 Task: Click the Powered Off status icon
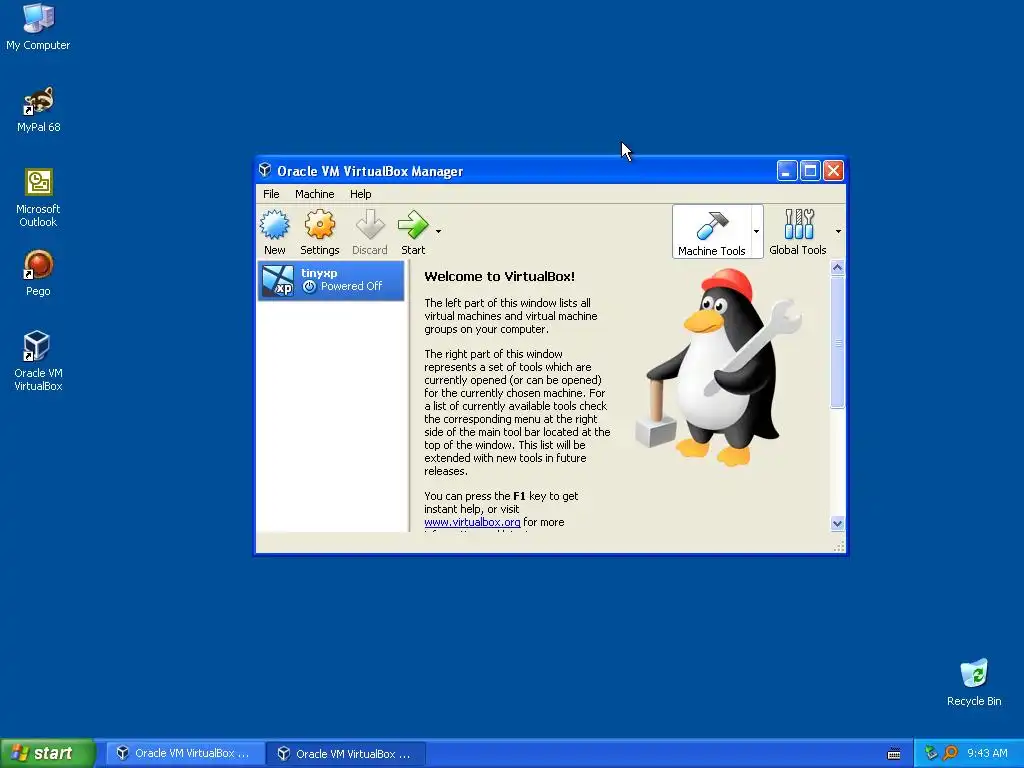tap(310, 287)
